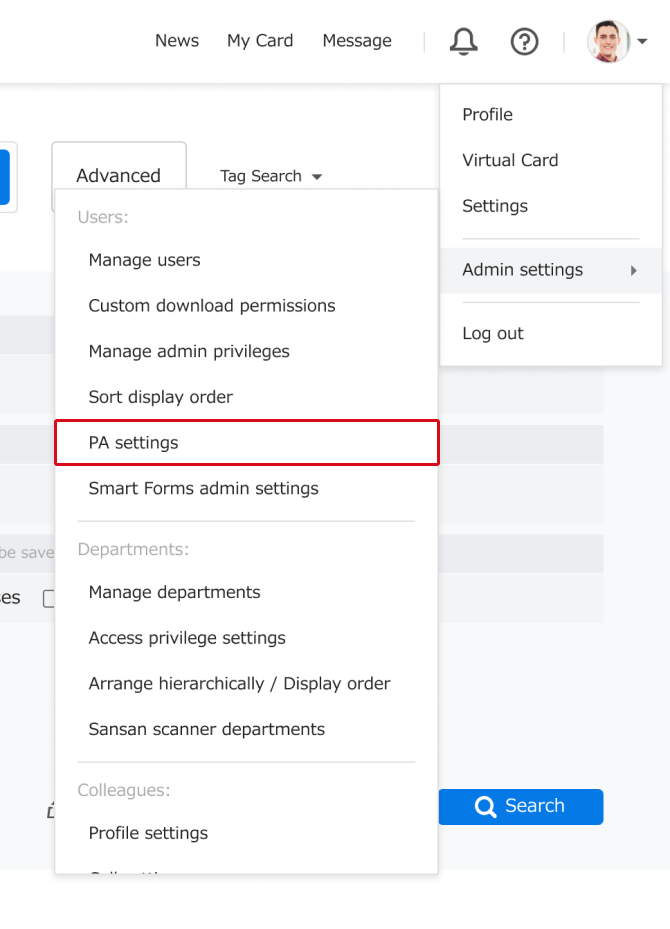
Task: Open Sansan scanner departments
Action: (x=246, y=729)
